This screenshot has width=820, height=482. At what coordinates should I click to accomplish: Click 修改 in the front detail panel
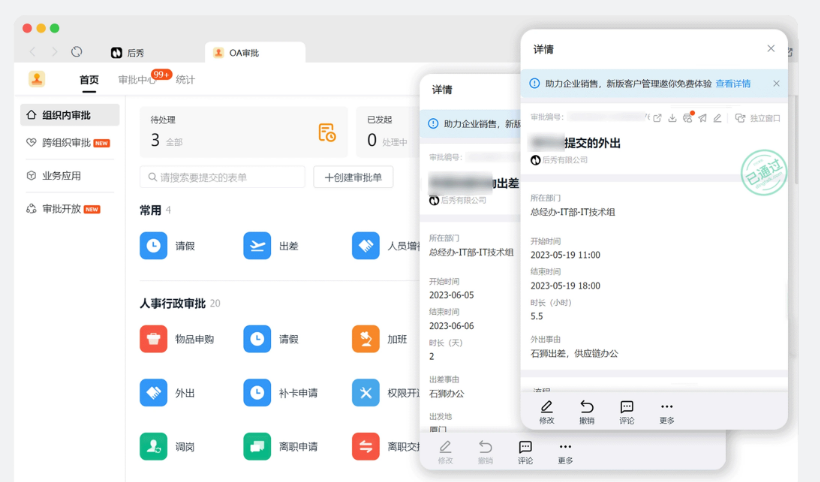[x=547, y=411]
